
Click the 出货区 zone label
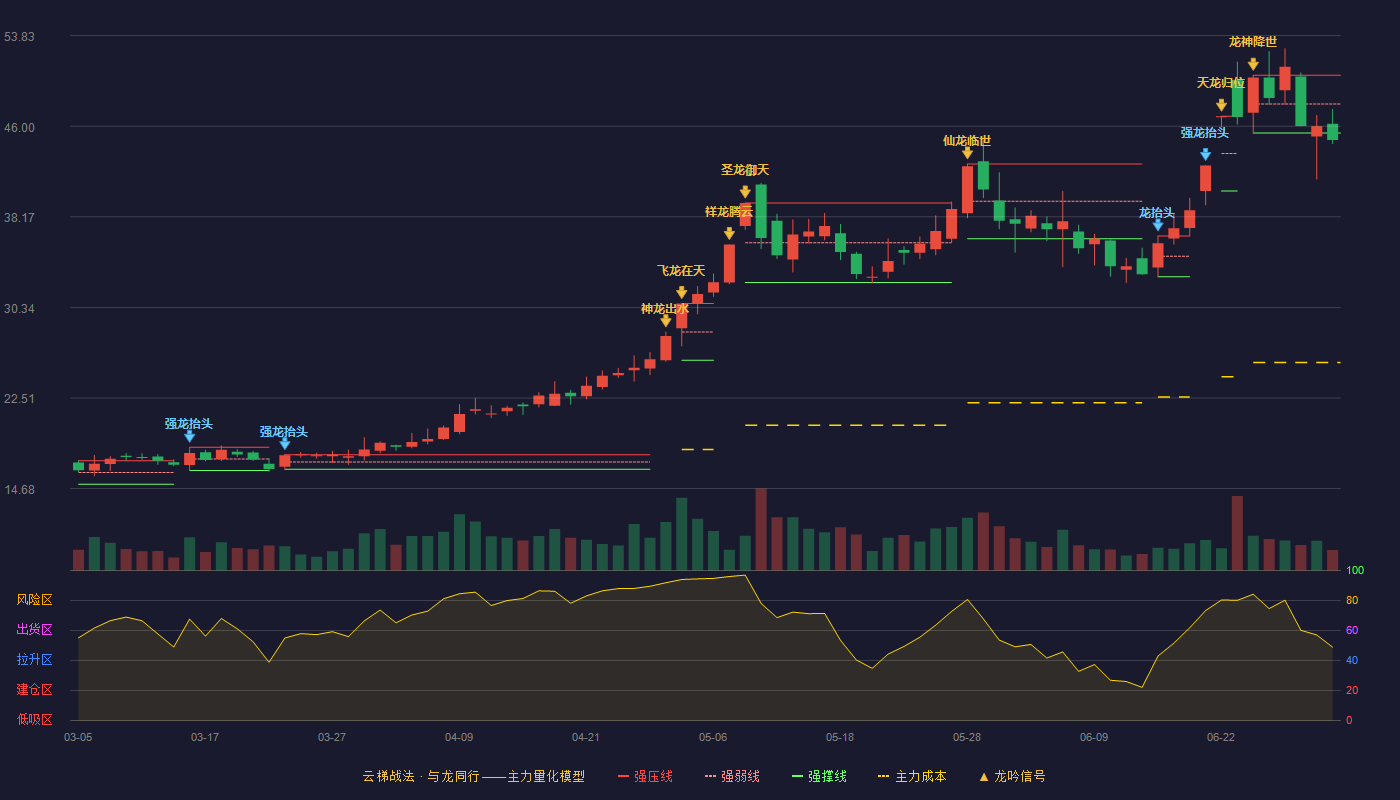click(35, 630)
